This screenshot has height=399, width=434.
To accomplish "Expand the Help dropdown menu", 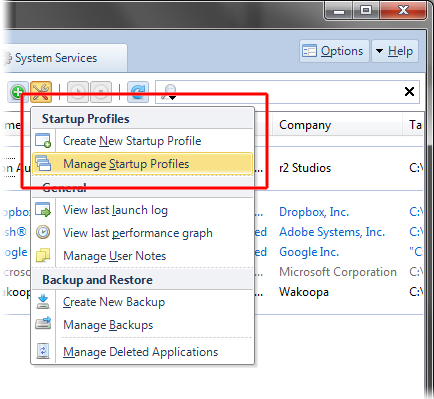I will 395,51.
